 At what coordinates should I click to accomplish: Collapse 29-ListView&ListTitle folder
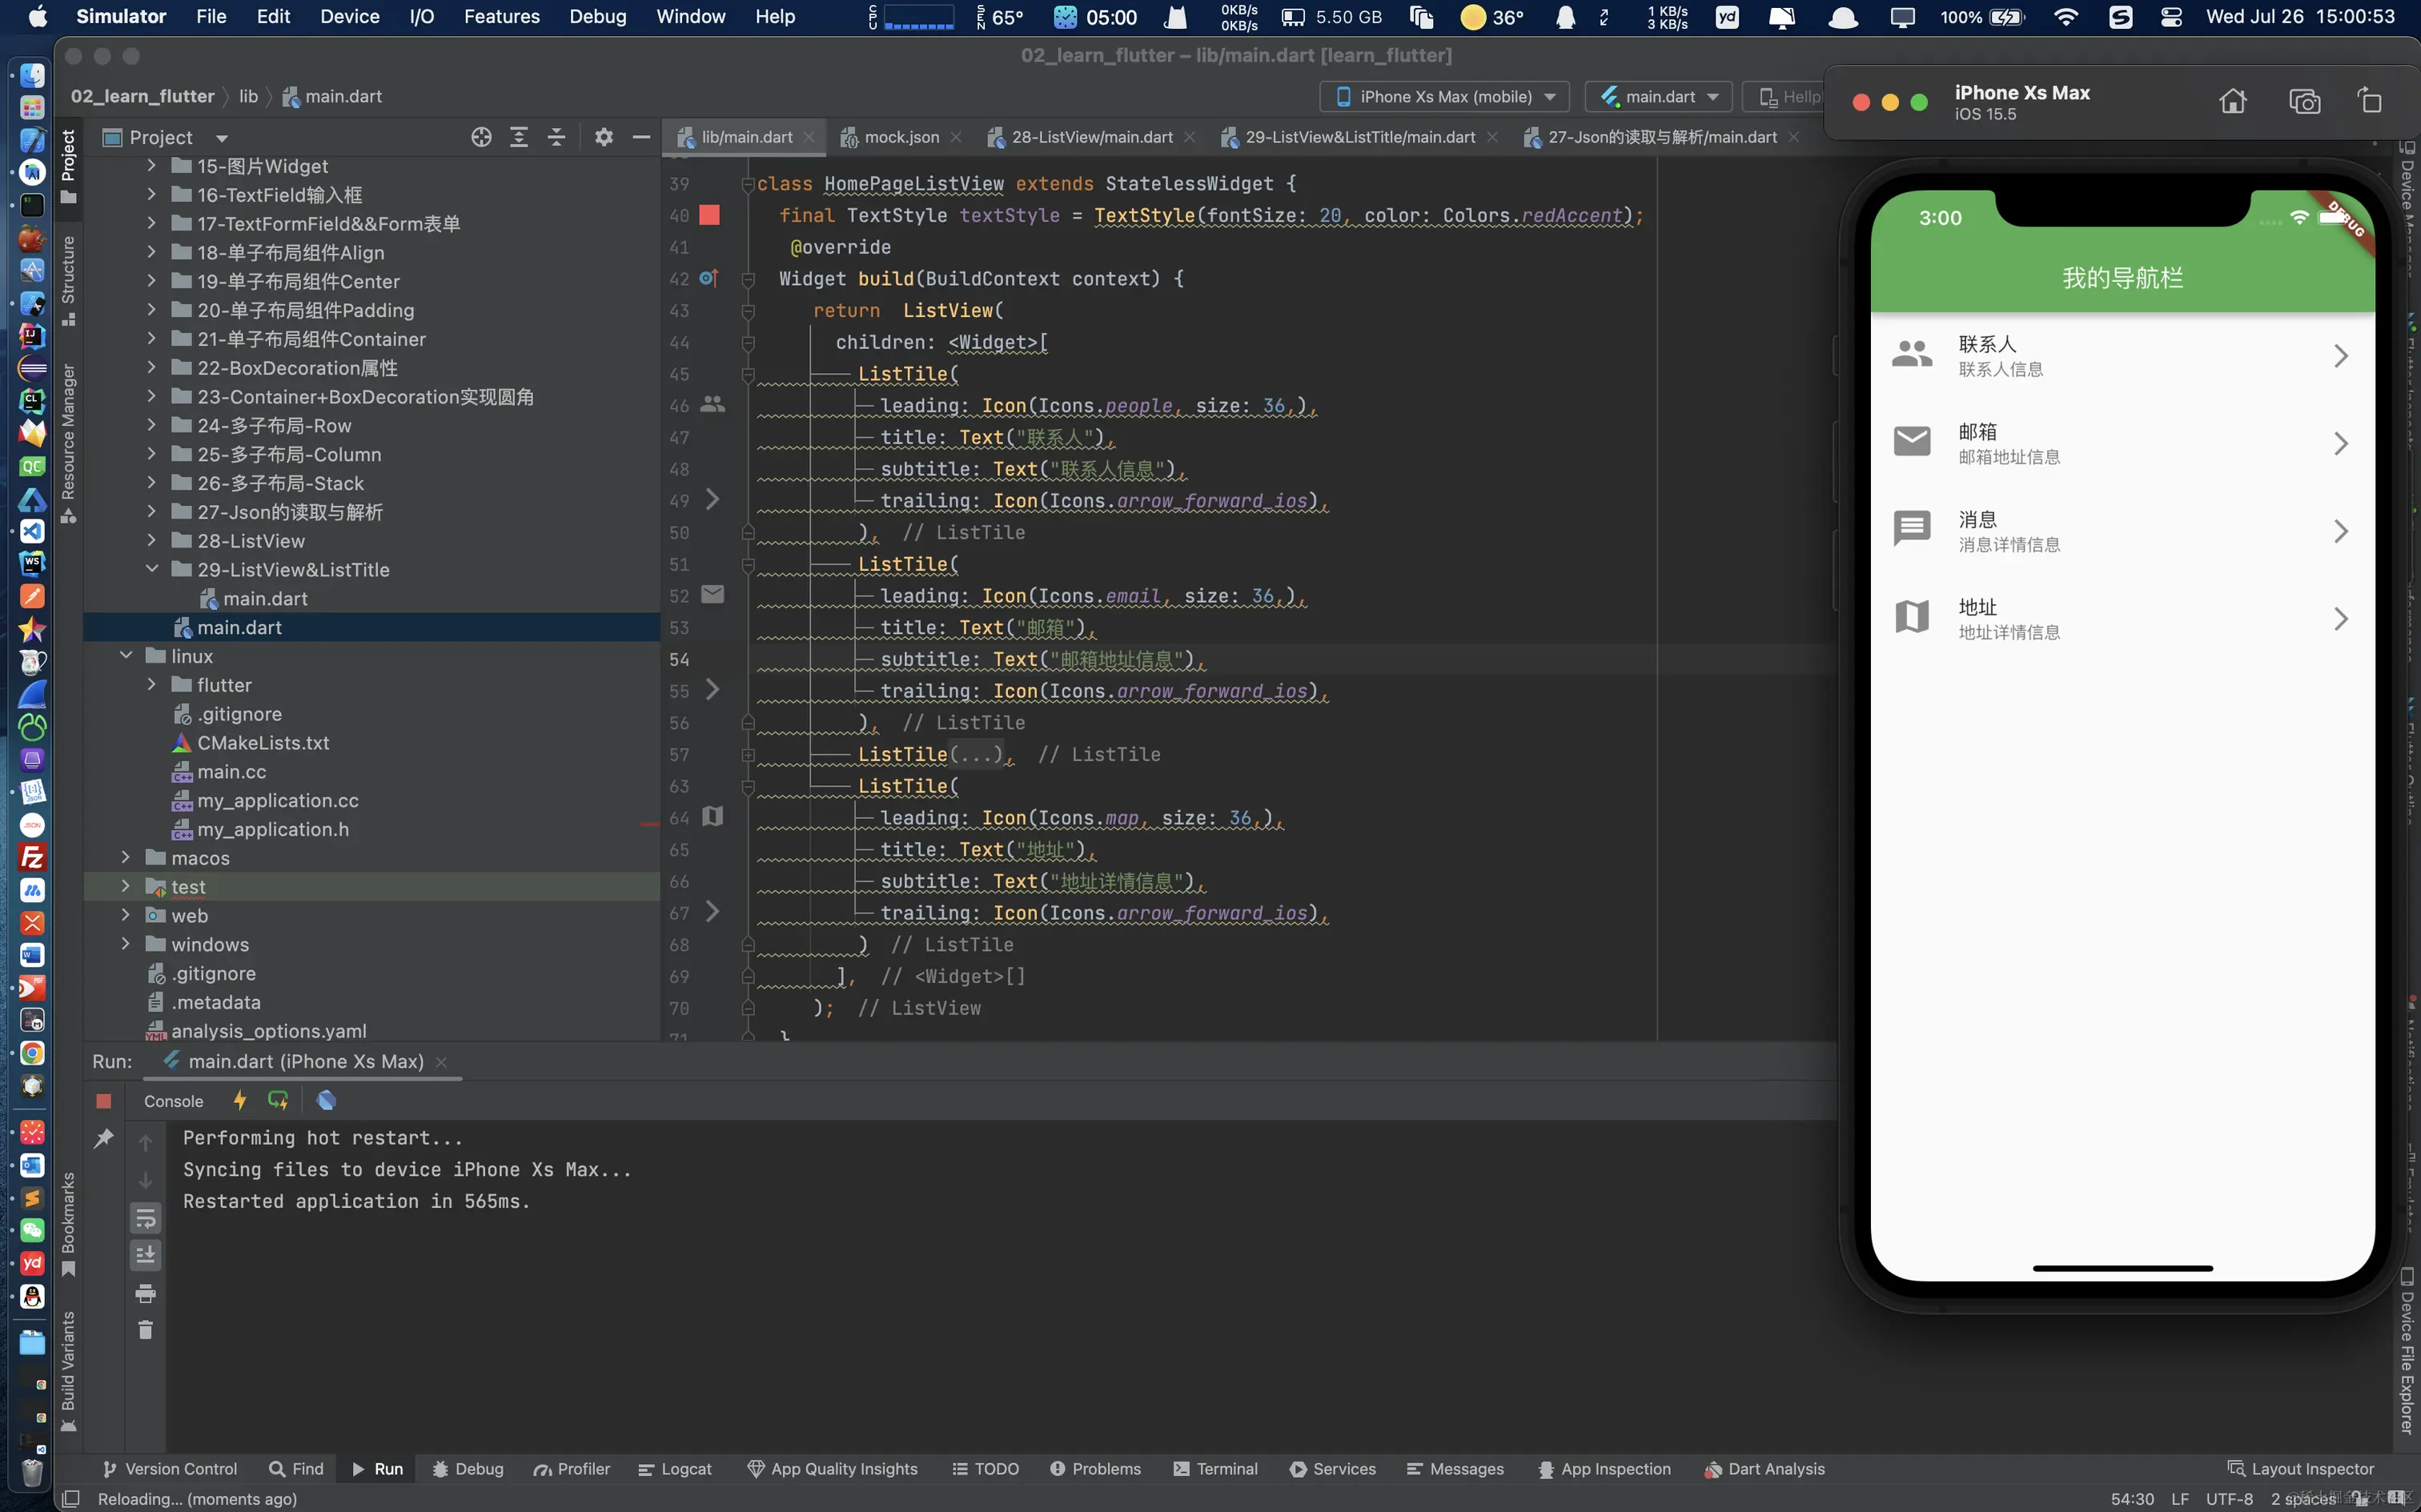tap(152, 569)
